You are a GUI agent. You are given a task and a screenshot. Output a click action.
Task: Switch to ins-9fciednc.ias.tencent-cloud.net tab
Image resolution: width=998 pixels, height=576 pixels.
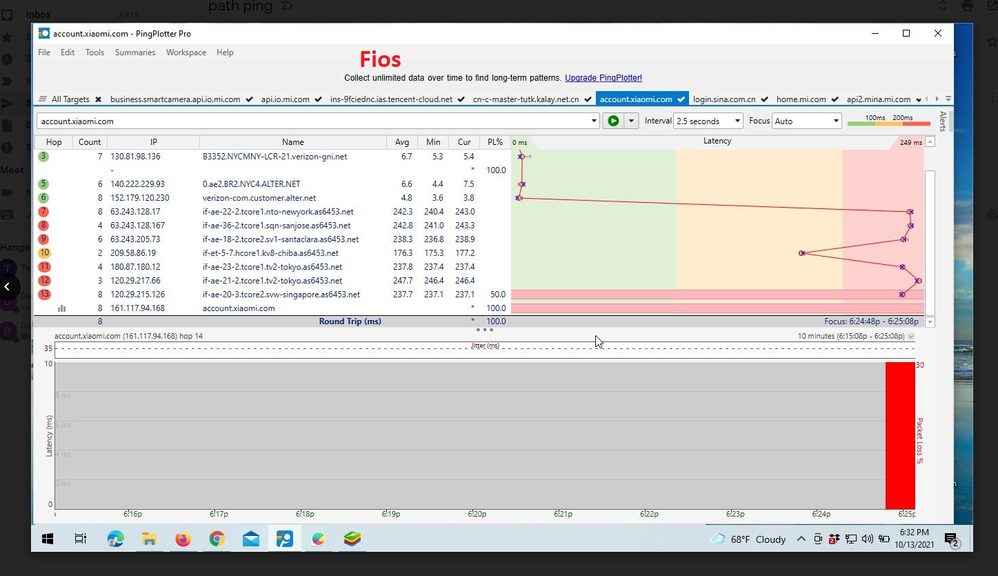click(x=391, y=99)
